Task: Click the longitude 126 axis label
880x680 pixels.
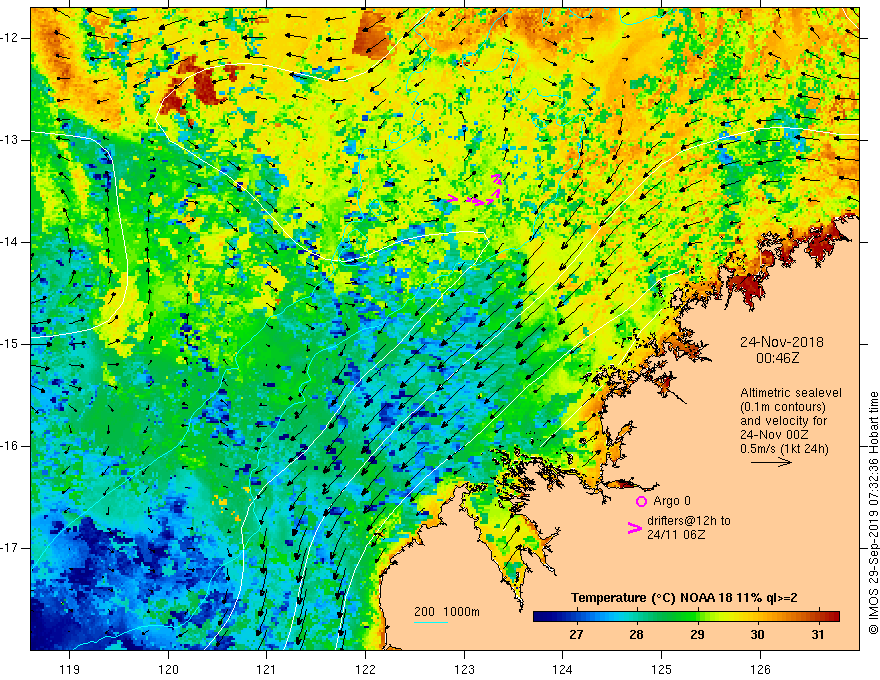Action: click(760, 669)
